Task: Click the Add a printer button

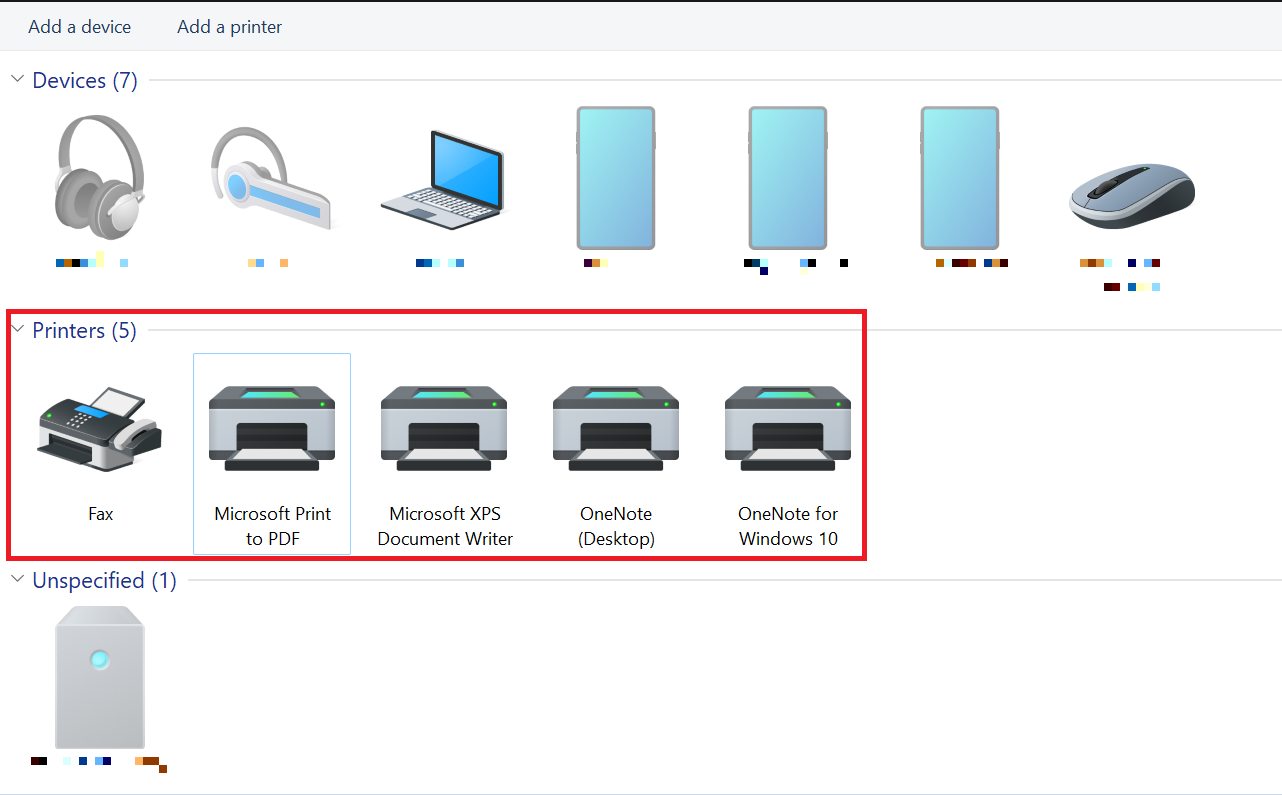Action: click(x=229, y=27)
